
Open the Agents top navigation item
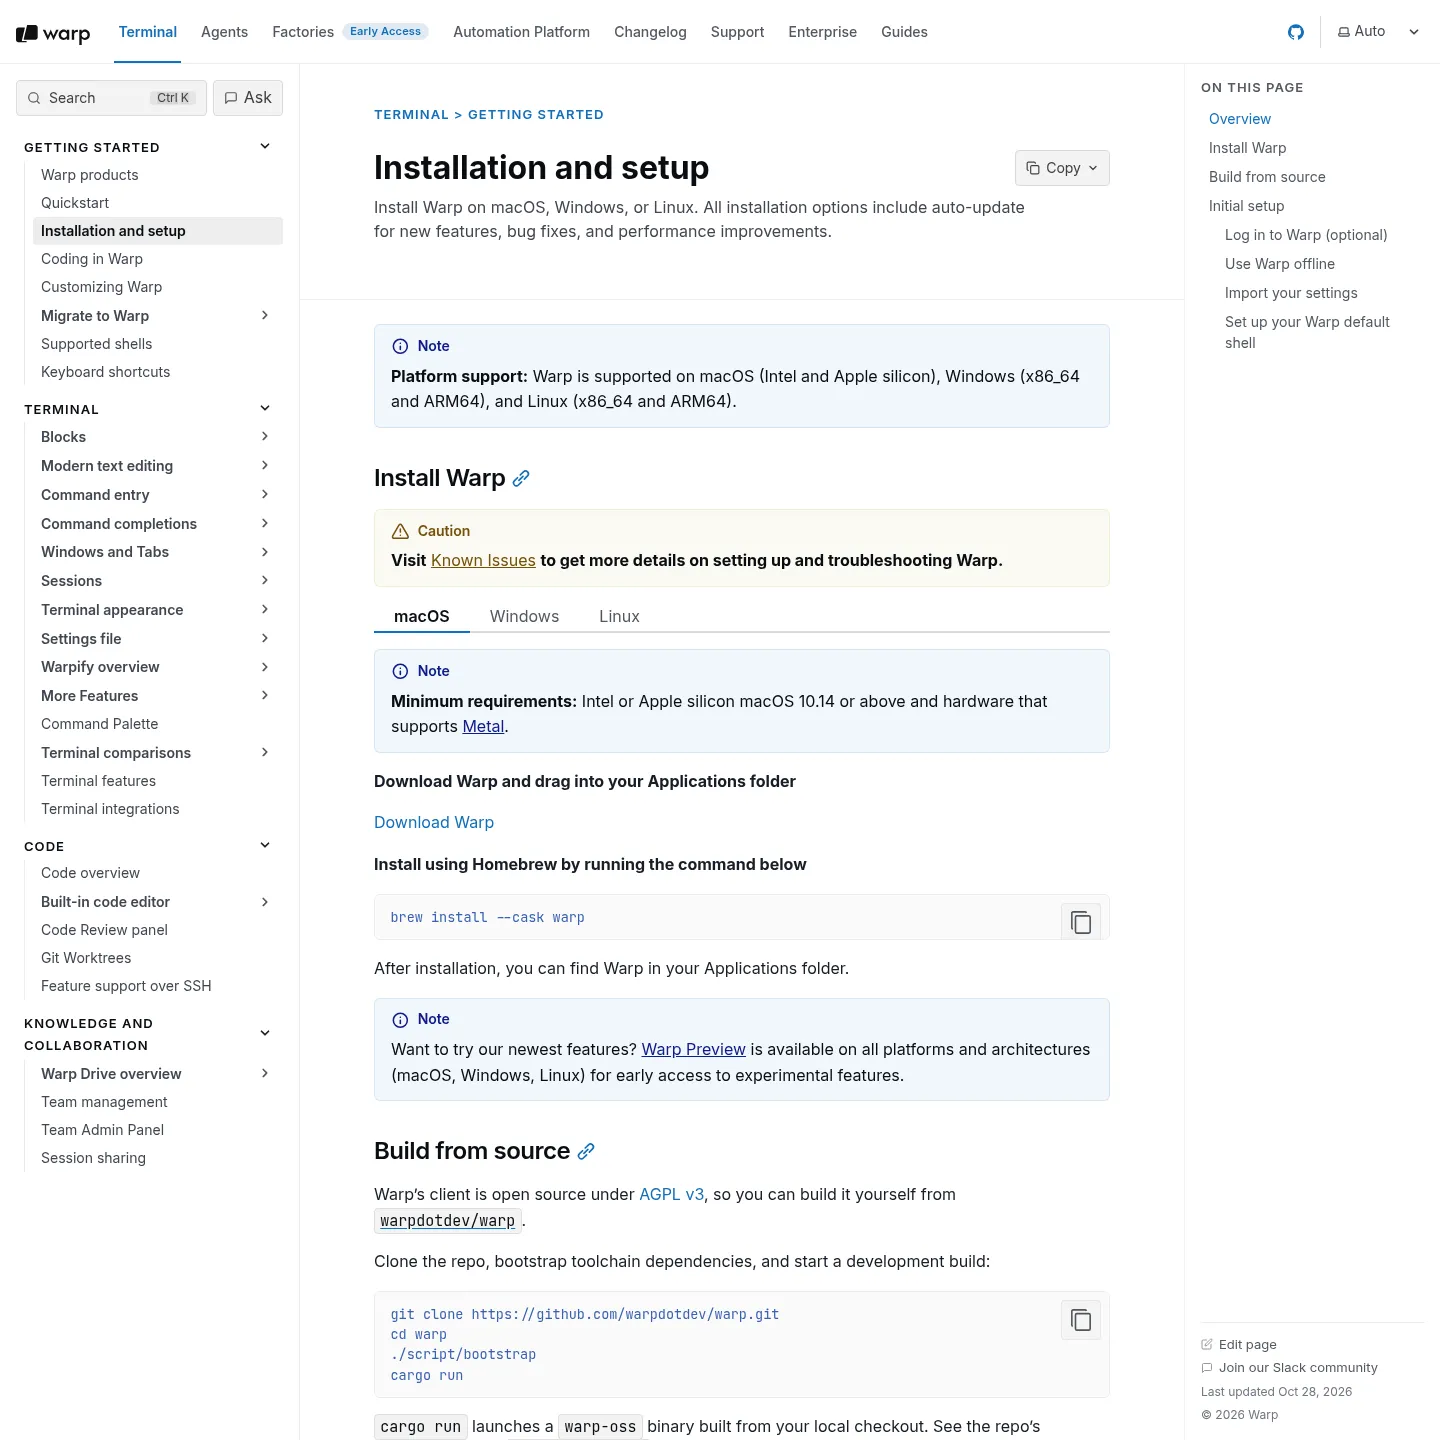click(224, 32)
